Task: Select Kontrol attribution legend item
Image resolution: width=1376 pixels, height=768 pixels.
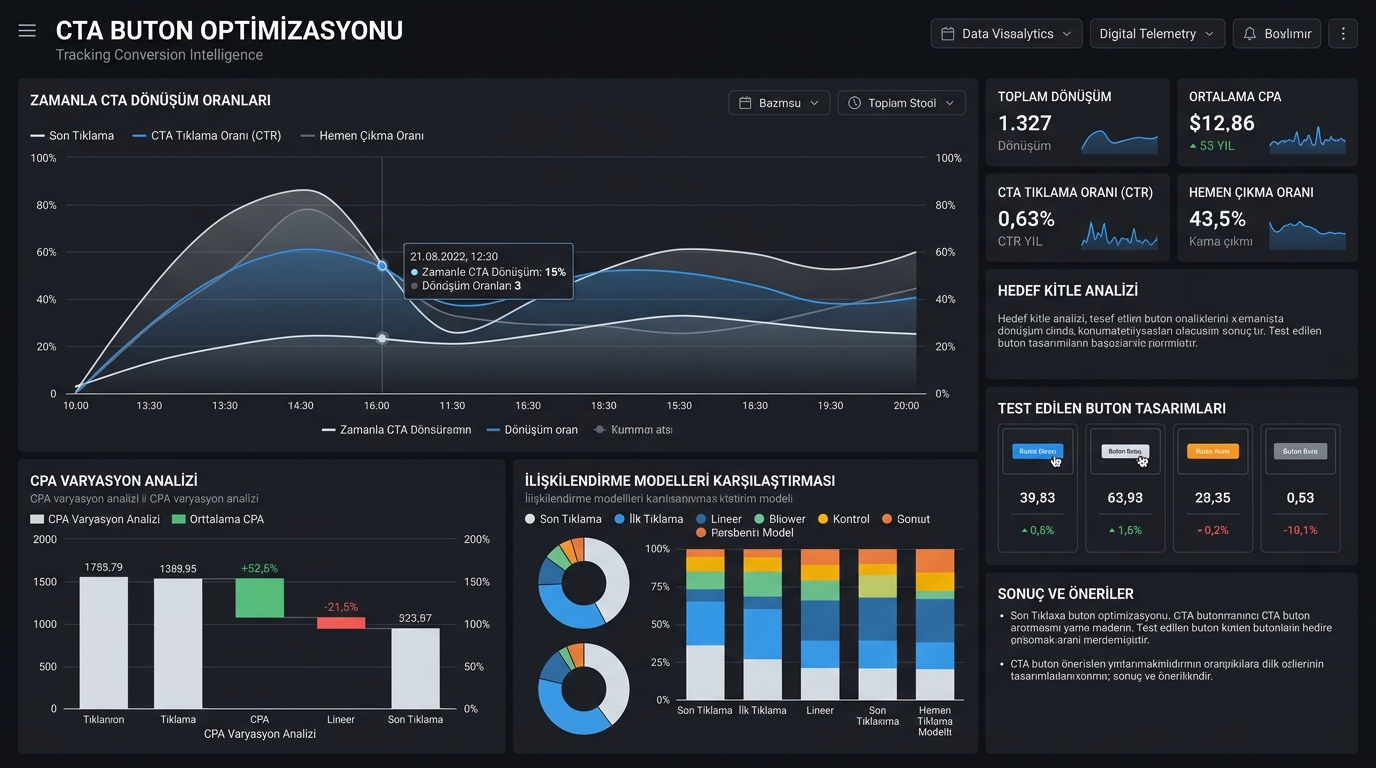Action: 844,519
